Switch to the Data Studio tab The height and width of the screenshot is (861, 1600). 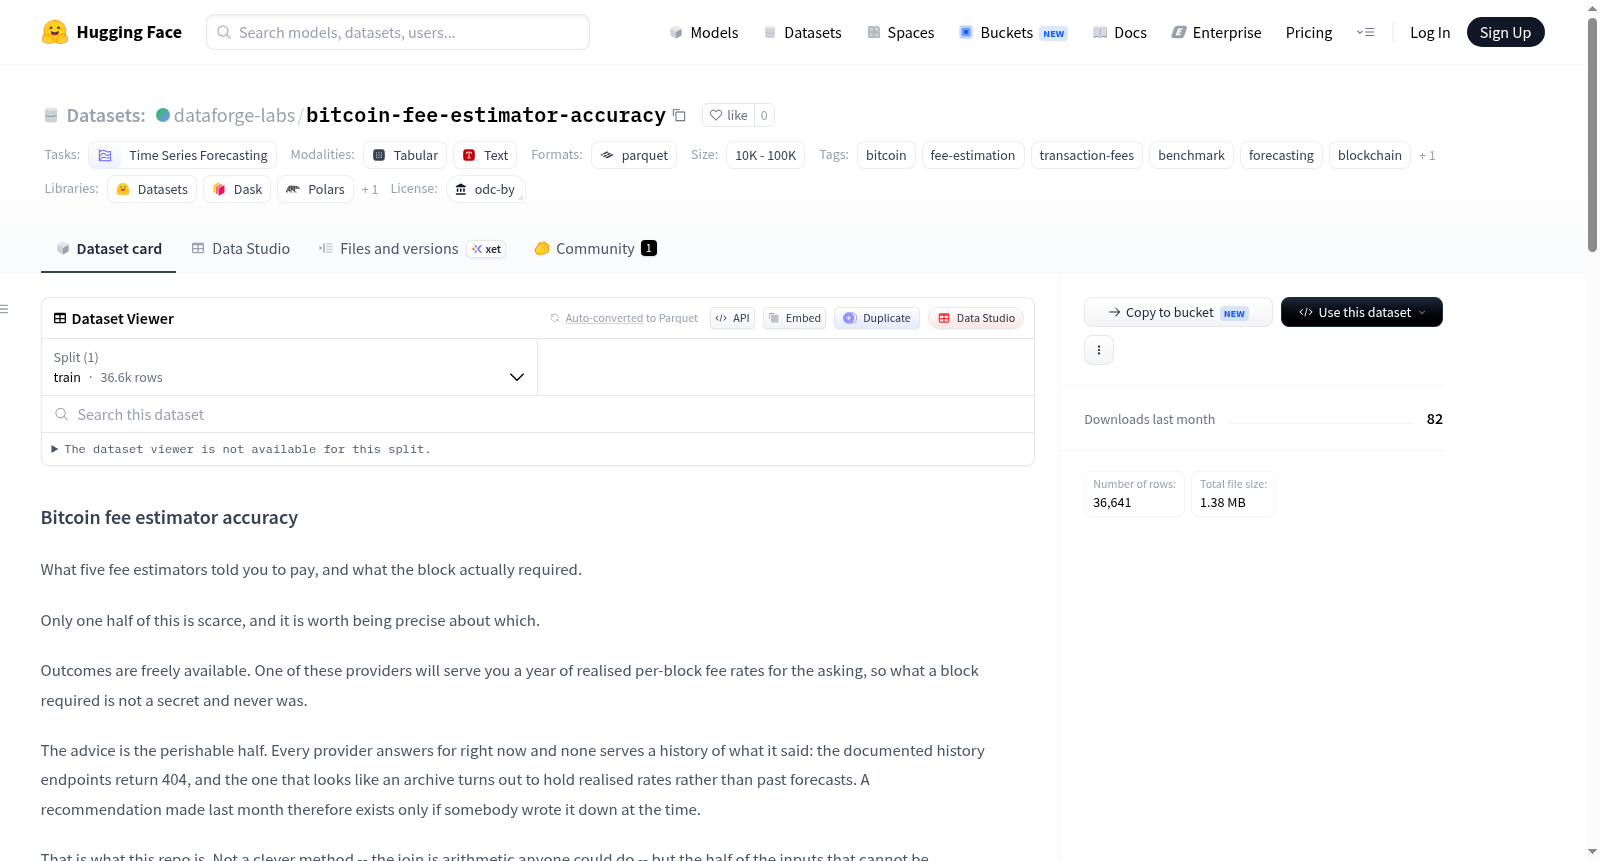[x=240, y=248]
